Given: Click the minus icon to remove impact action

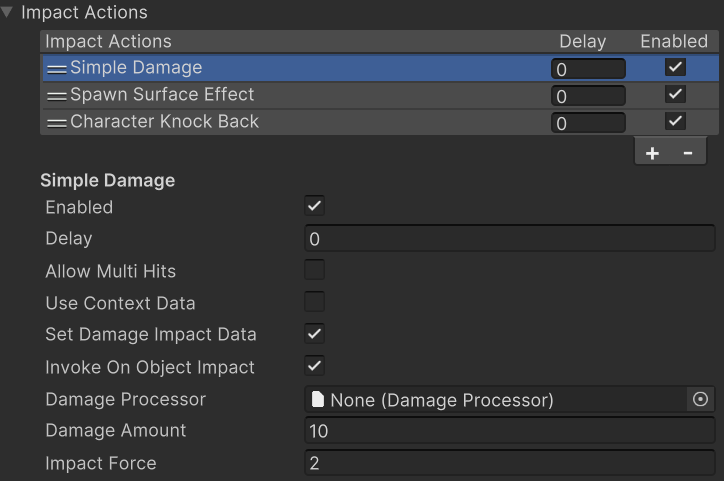Looking at the screenshot, I should coord(687,153).
